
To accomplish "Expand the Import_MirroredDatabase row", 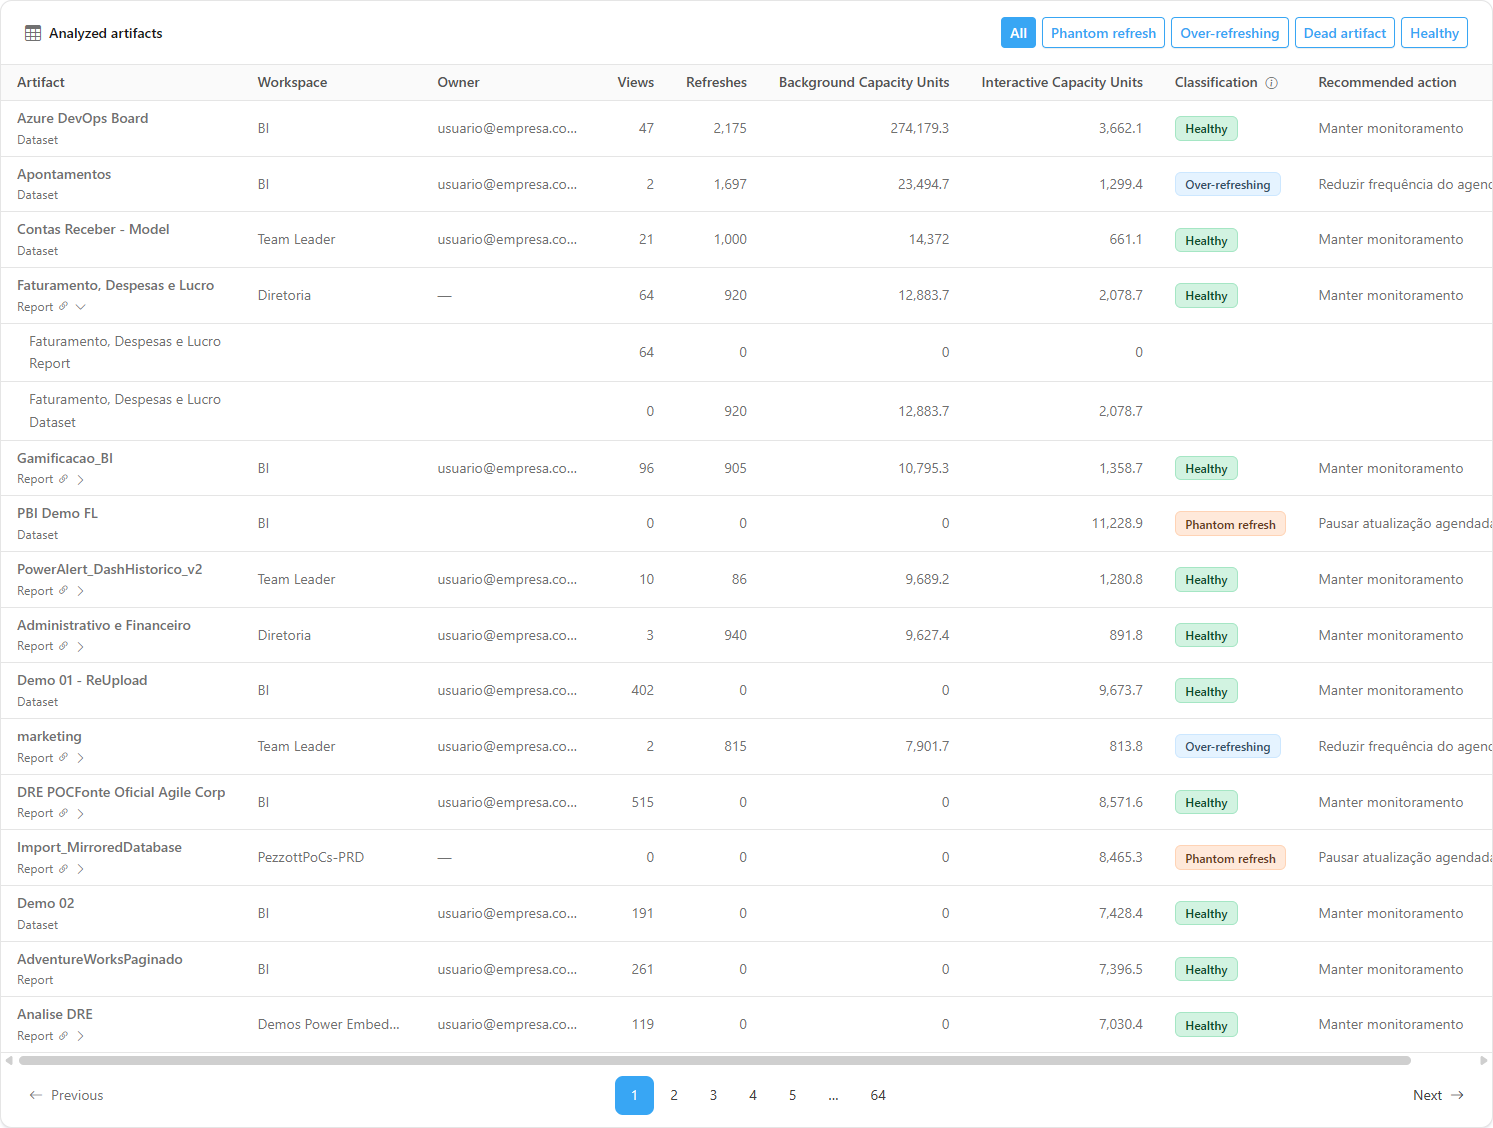I will 81,869.
